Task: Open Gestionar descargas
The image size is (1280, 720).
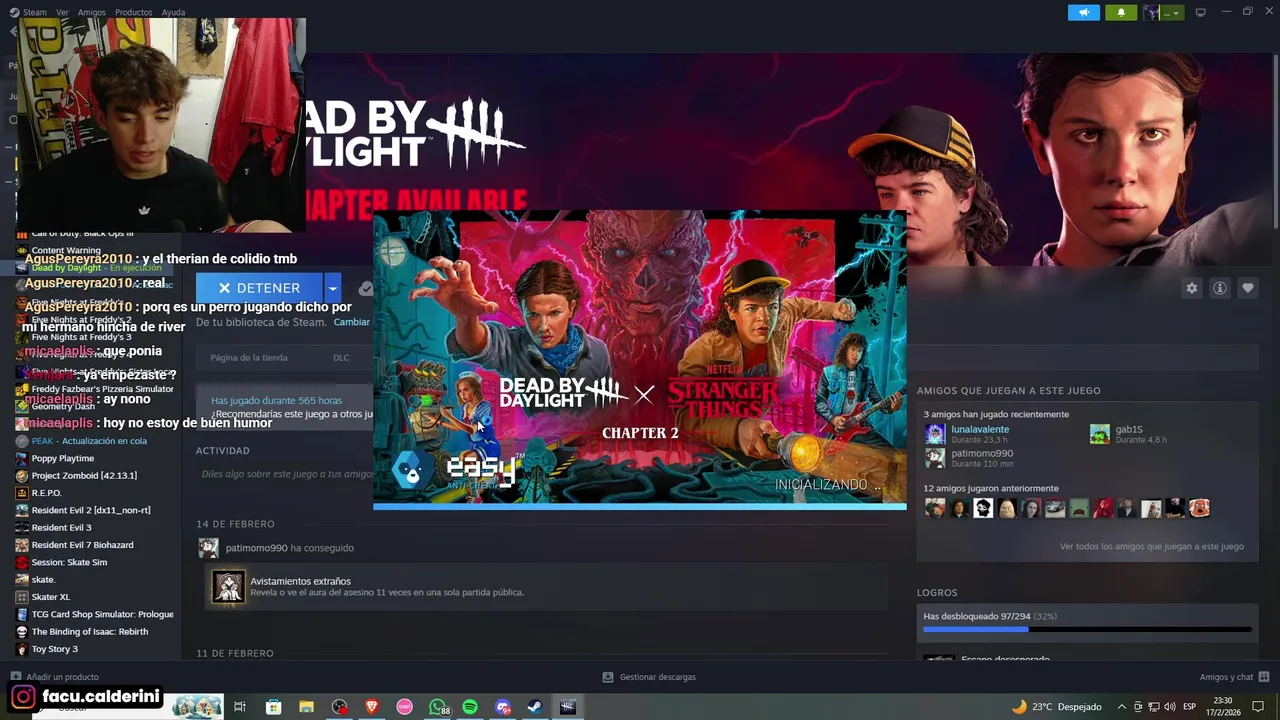Action: pyautogui.click(x=649, y=677)
